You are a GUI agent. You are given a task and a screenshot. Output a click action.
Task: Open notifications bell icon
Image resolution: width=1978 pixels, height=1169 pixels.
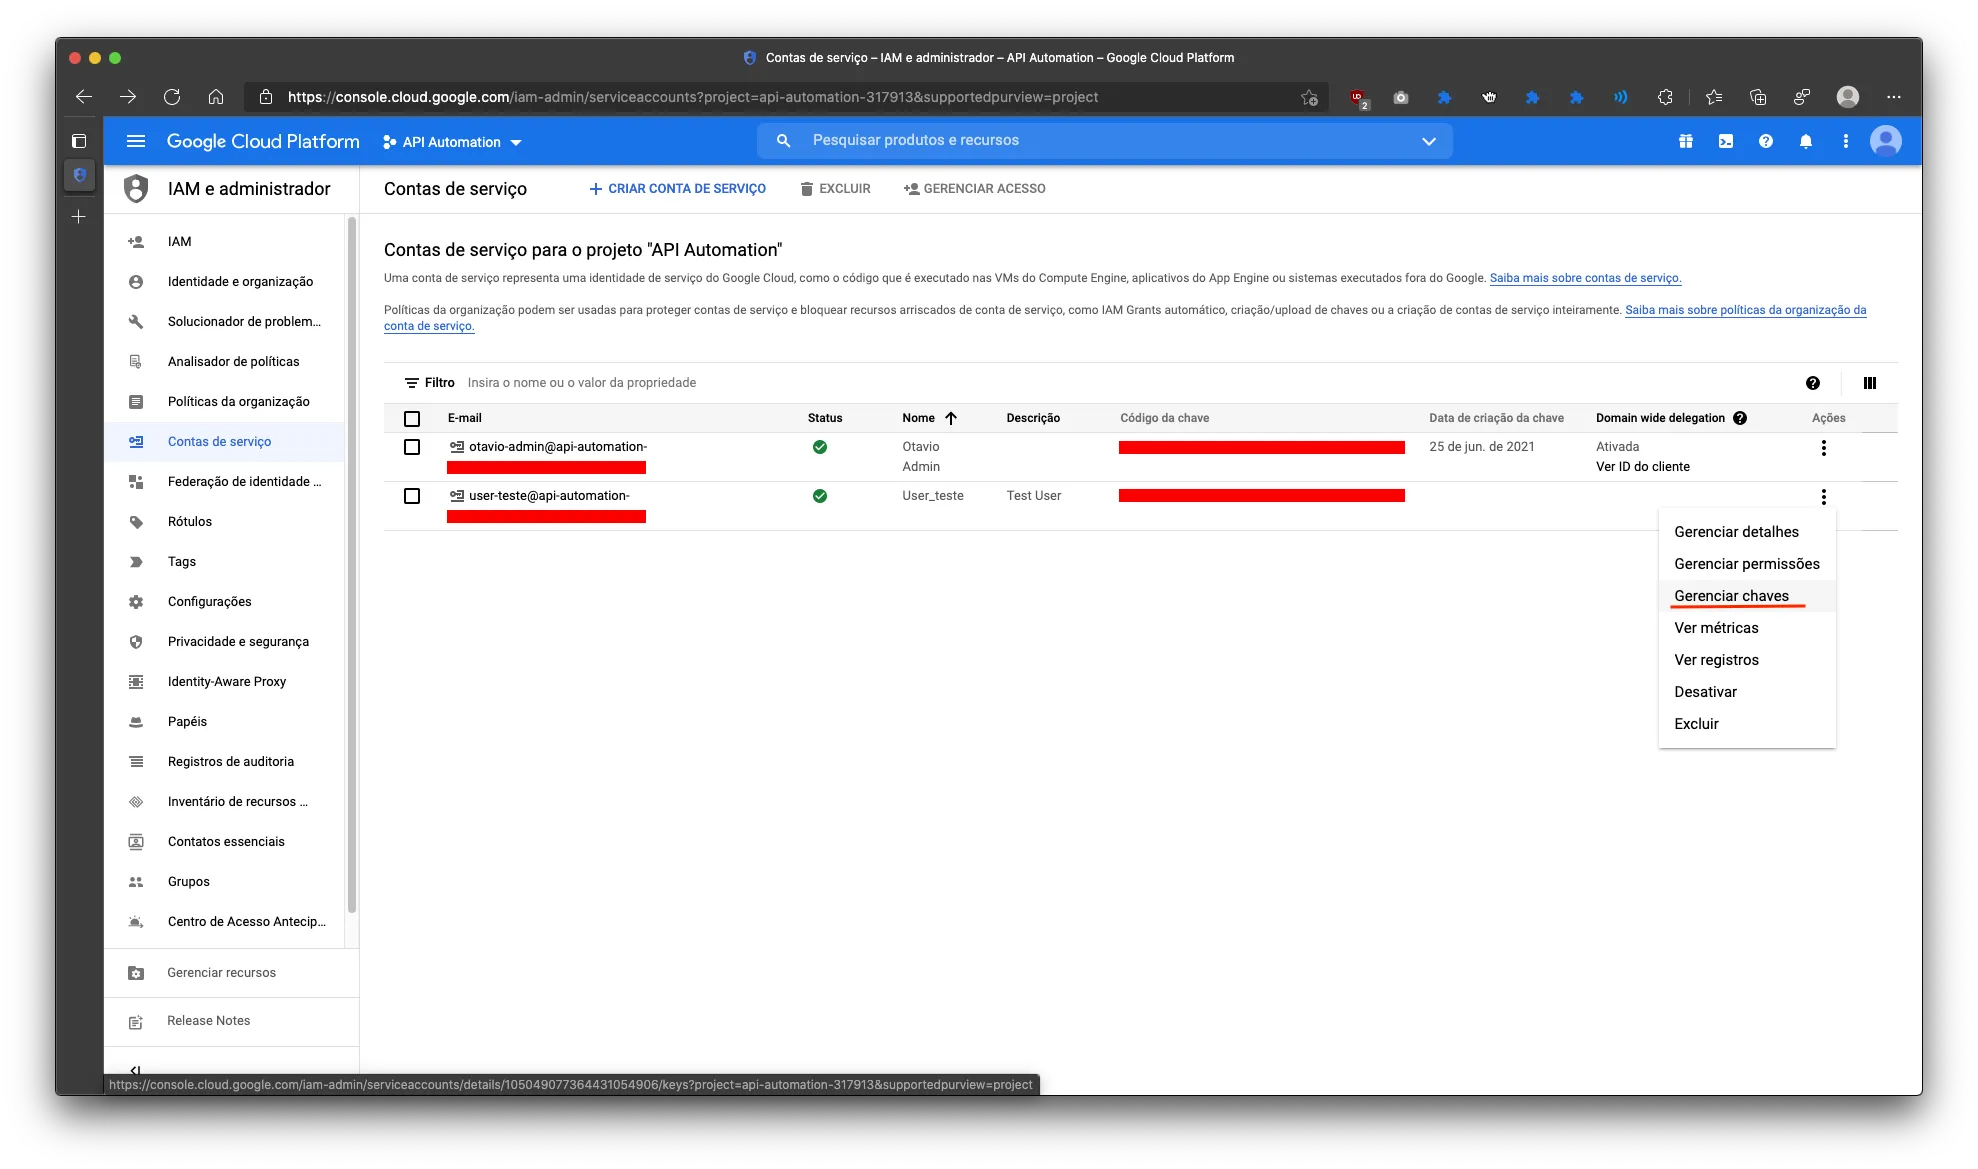tap(1806, 141)
